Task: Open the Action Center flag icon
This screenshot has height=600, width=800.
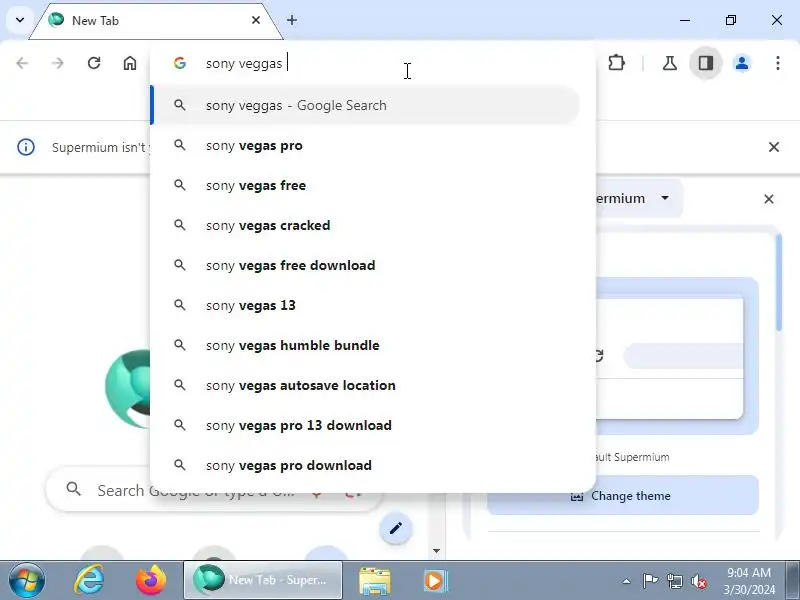Action: (x=649, y=581)
